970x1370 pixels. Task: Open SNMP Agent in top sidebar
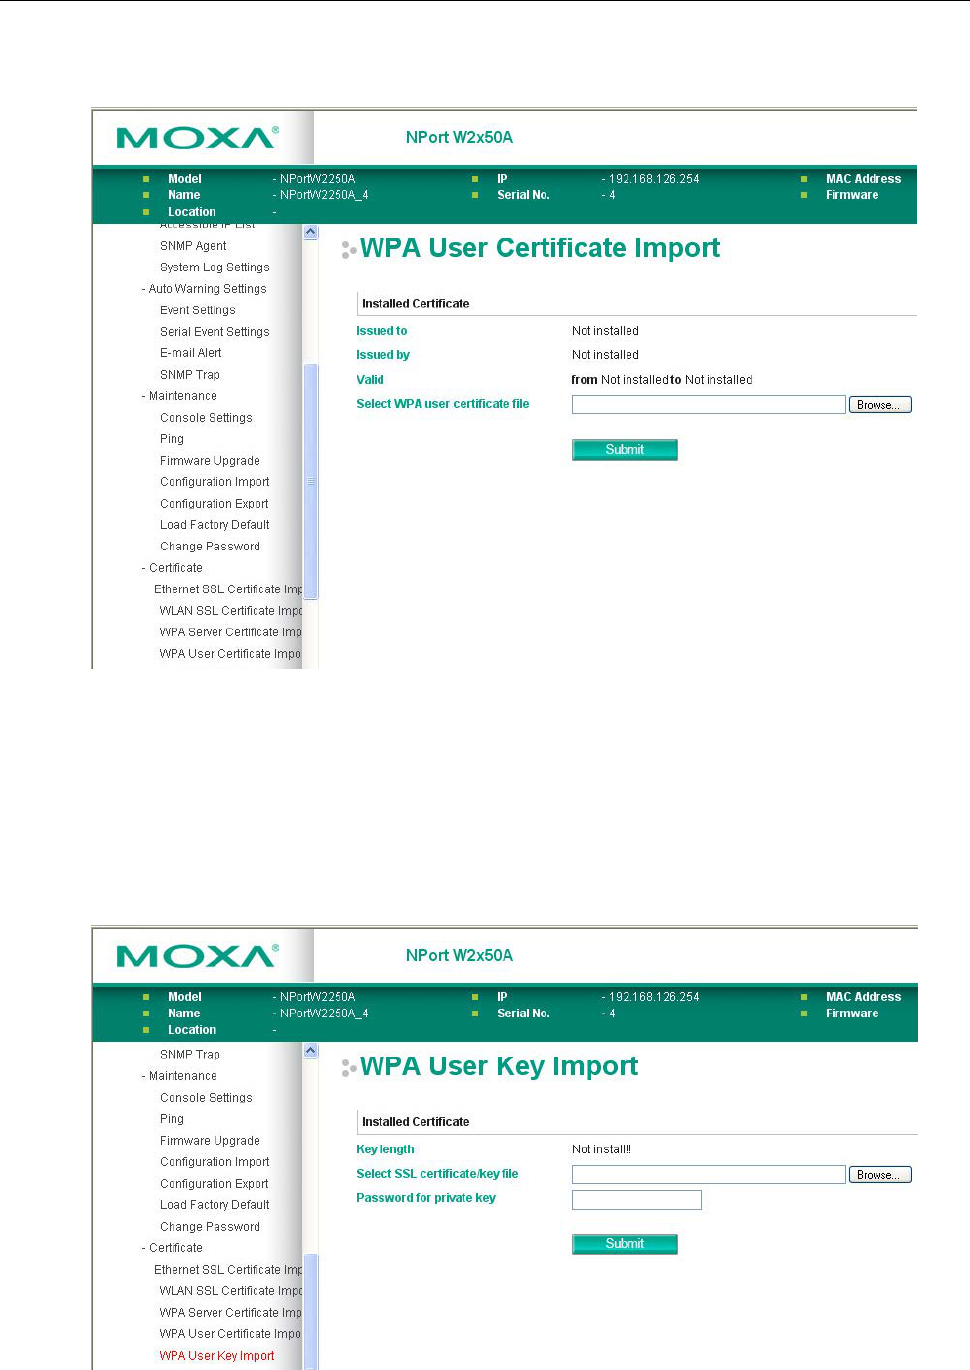tap(193, 246)
